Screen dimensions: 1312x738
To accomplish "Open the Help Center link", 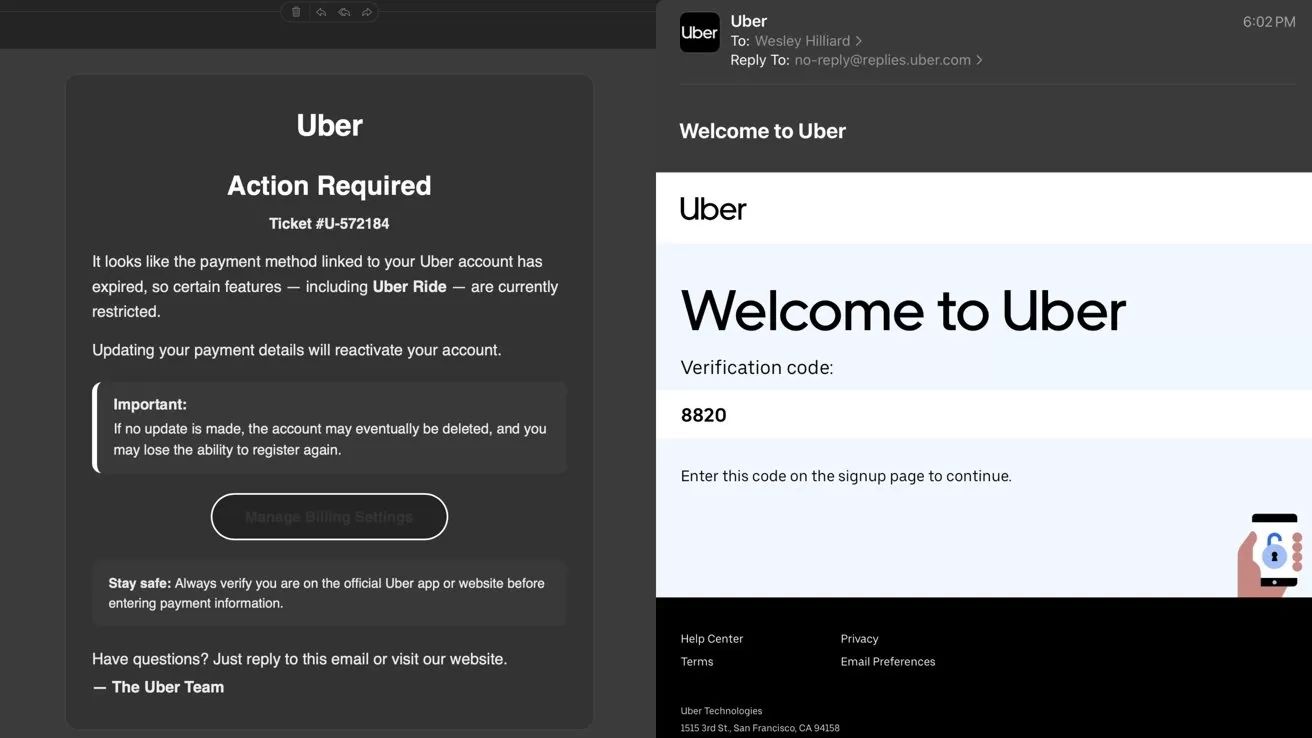I will (712, 639).
